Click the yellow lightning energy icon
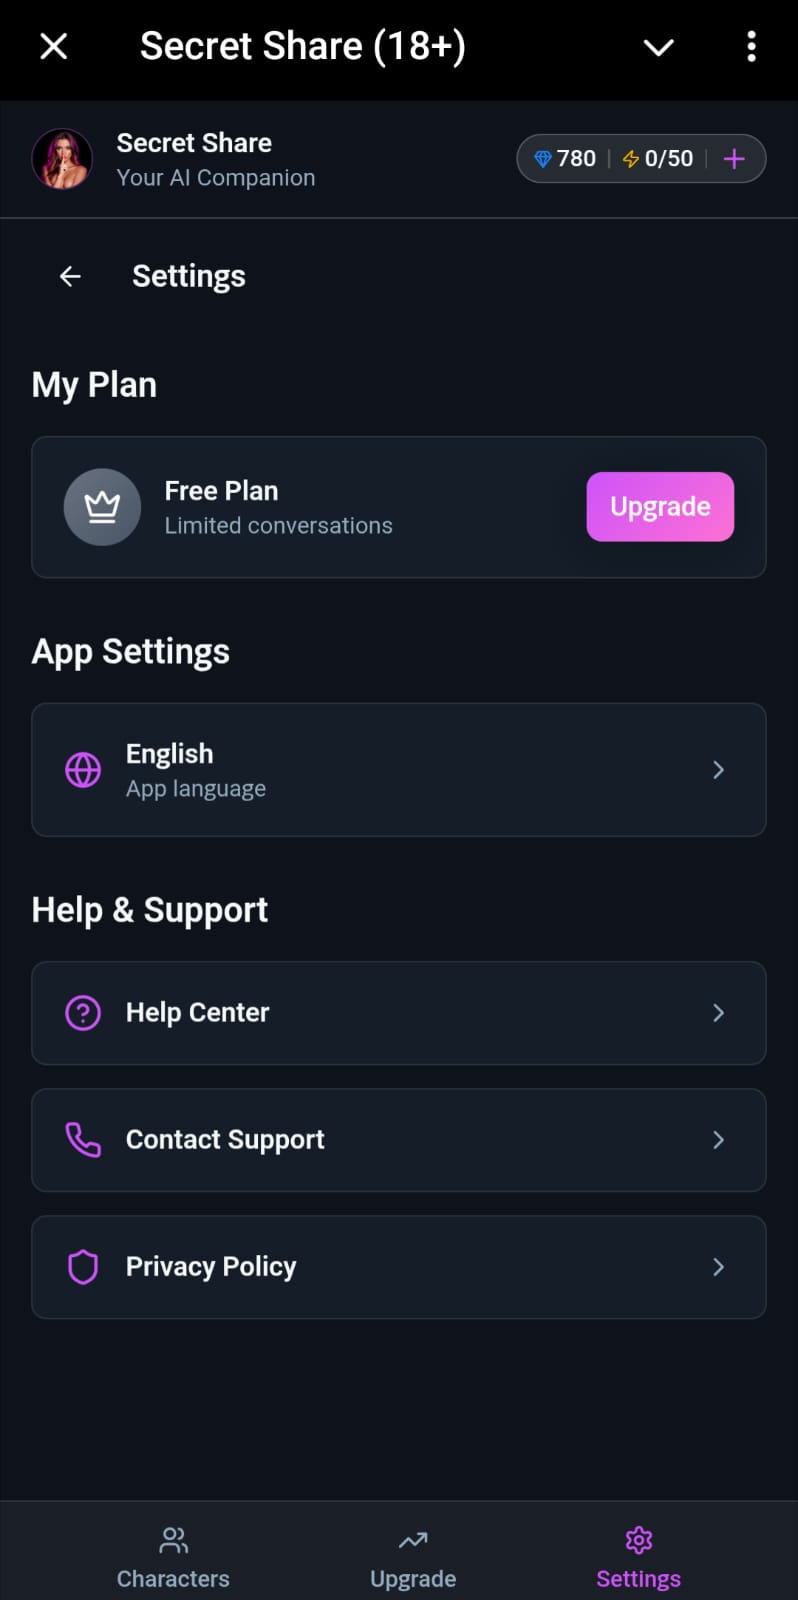Image resolution: width=798 pixels, height=1600 pixels. [631, 159]
